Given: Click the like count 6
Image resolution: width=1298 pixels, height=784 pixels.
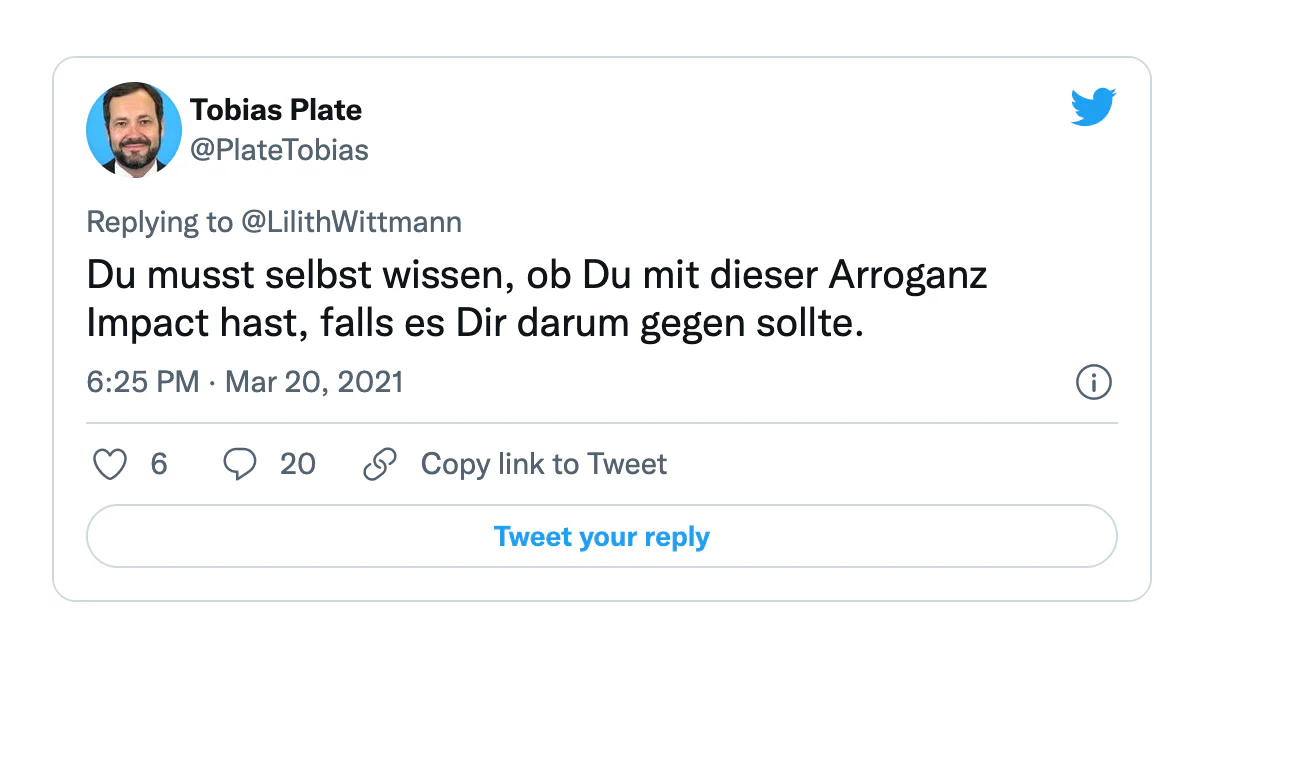Looking at the screenshot, I should pyautogui.click(x=159, y=464).
